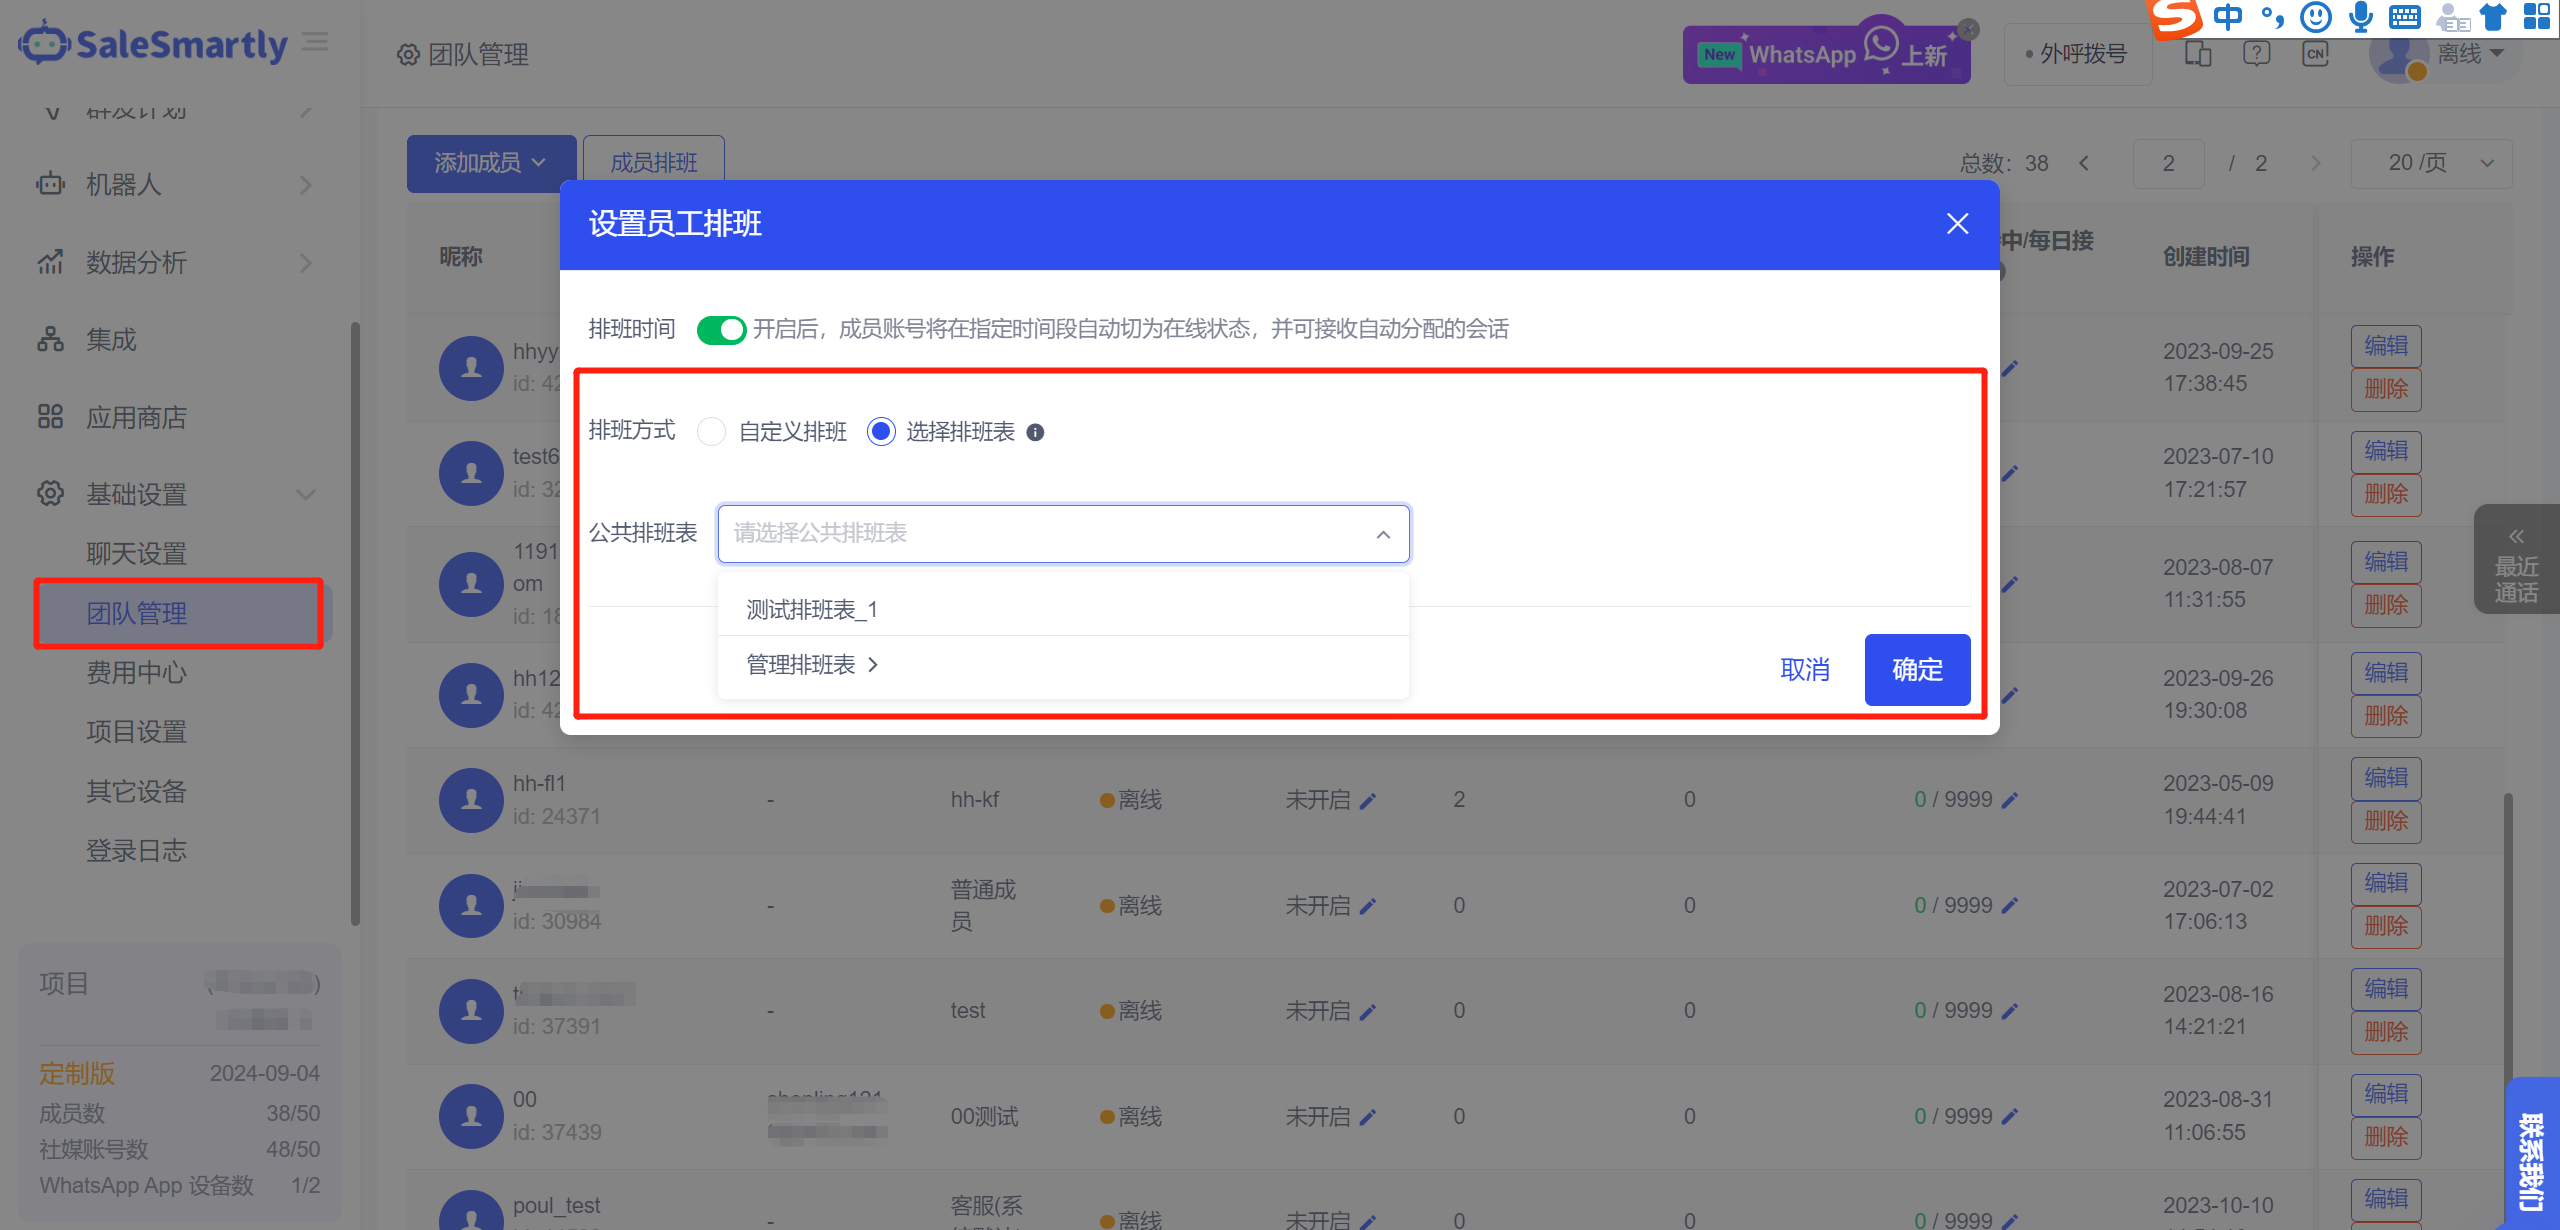Click the device switch icon in header

click(2197, 54)
